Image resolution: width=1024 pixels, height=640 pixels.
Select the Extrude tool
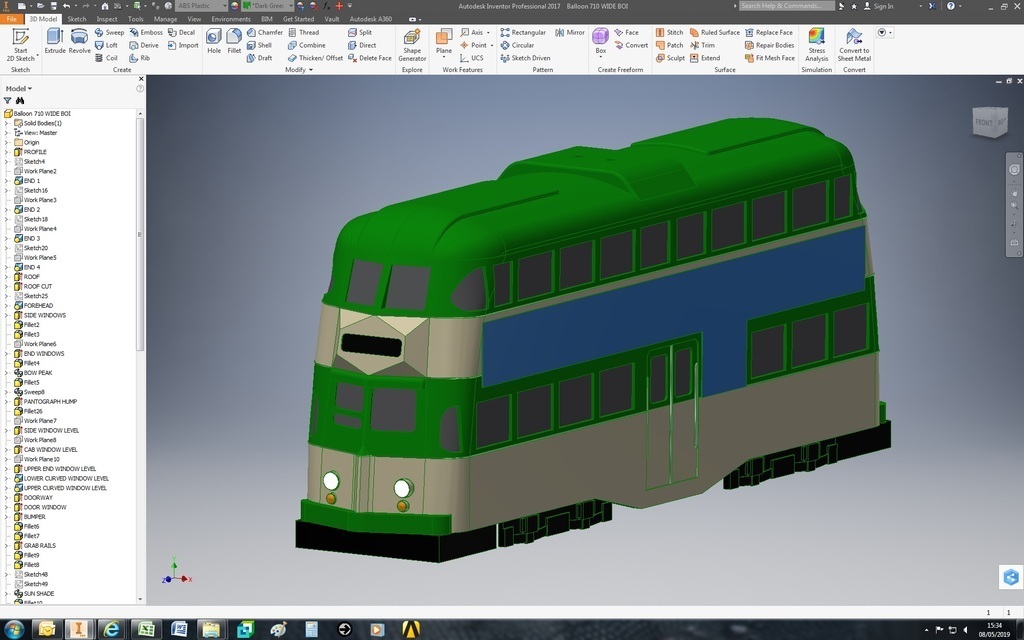[x=55, y=40]
